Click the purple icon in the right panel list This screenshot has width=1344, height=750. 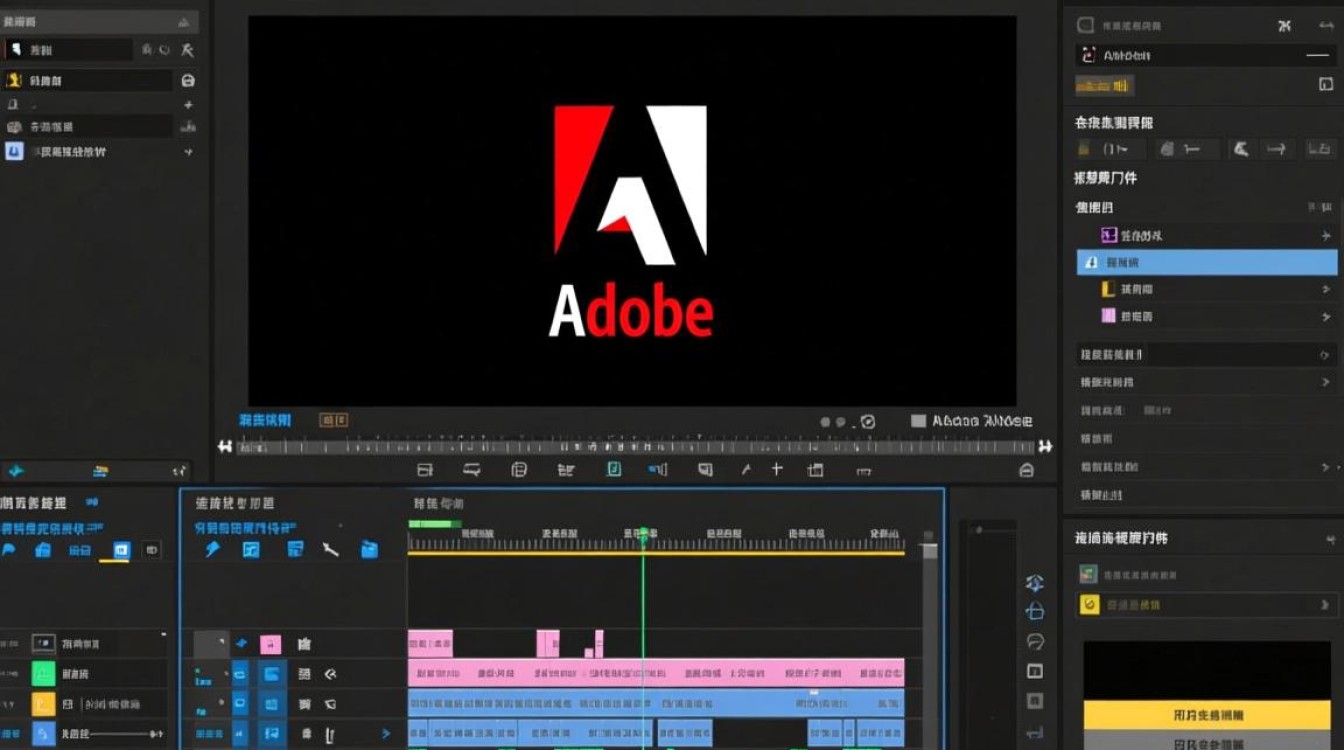(x=1108, y=235)
